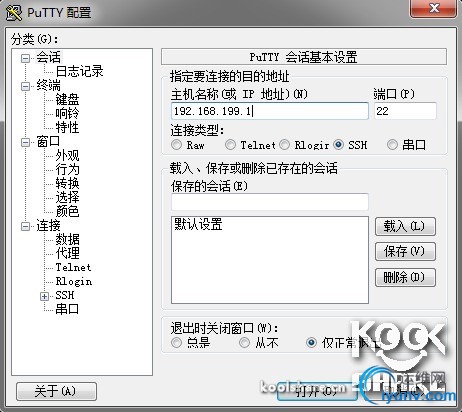462x412 pixels.
Task: Click the 保存的会话 name field
Action: click(x=270, y=202)
